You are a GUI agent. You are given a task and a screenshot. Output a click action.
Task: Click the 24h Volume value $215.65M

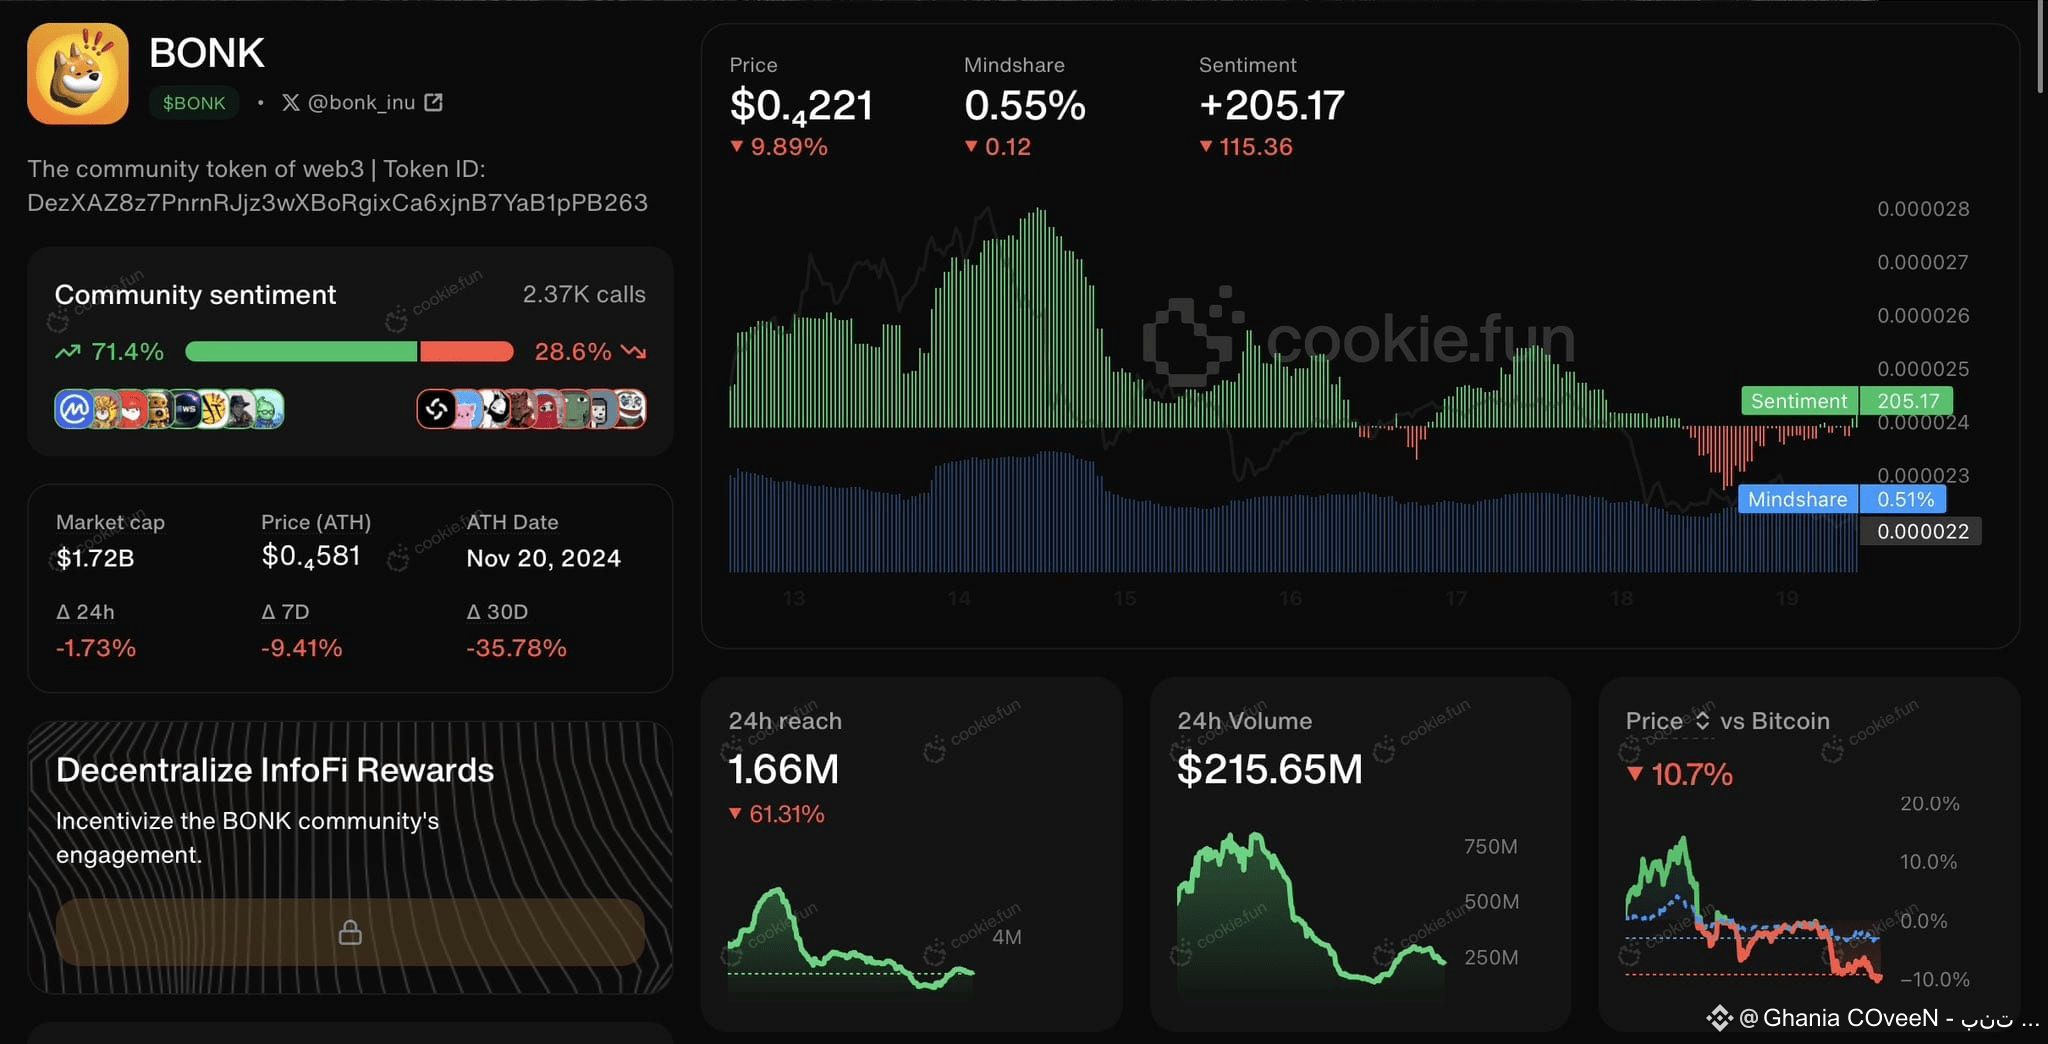pos(1270,769)
